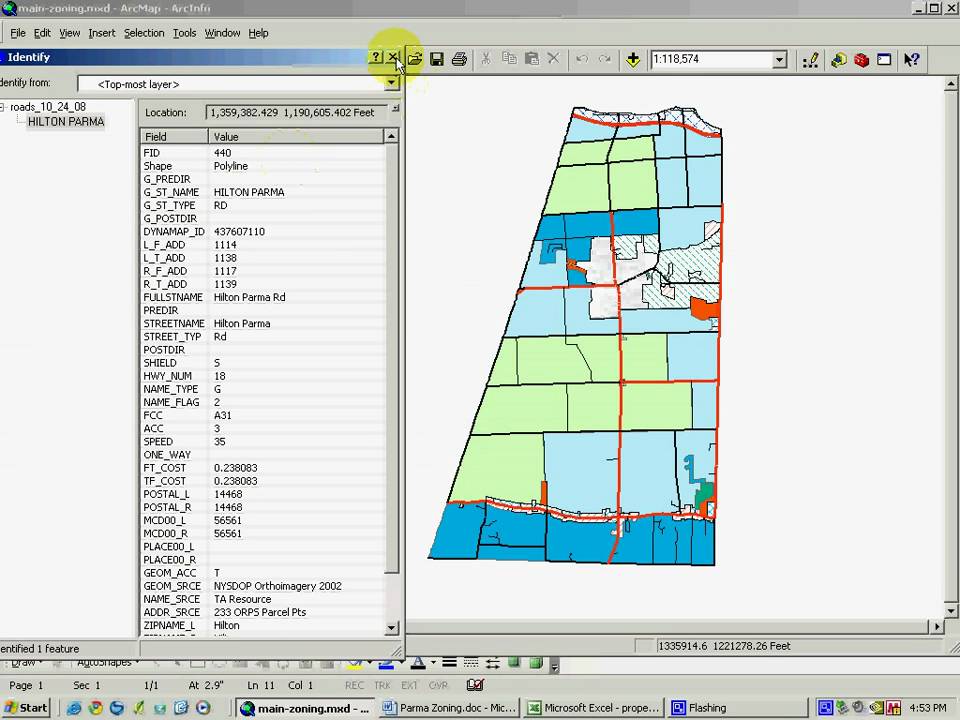Open the Identify from layer dropdown
The image size is (960, 720).
pos(392,84)
